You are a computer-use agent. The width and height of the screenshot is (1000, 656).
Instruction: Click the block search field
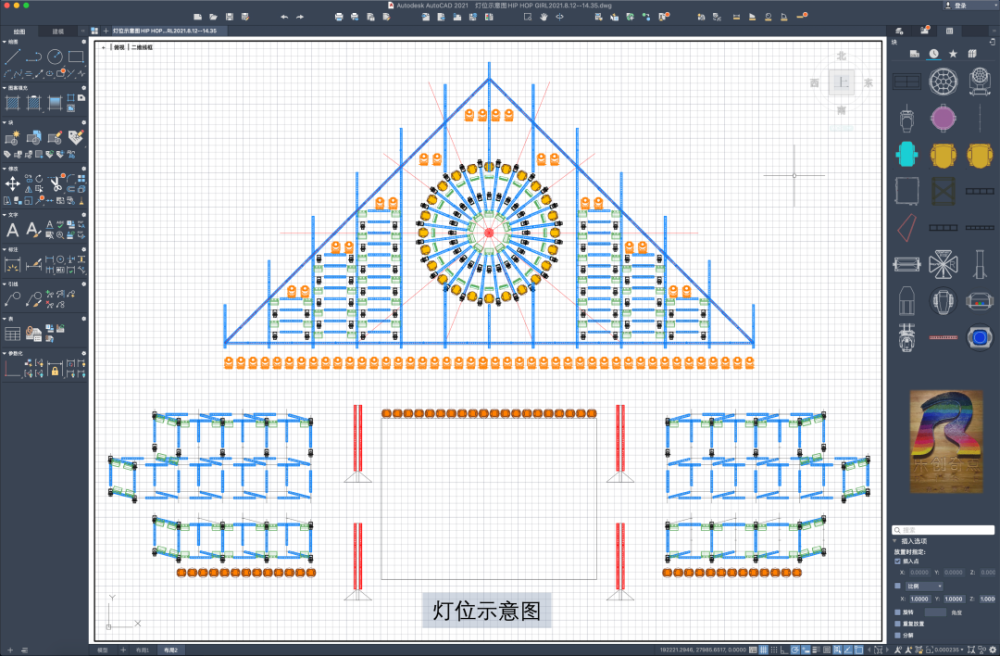point(943,530)
